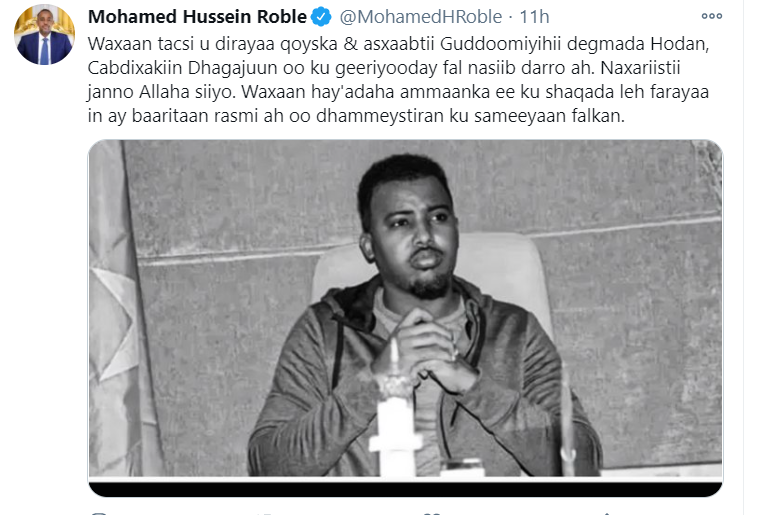Click the reply icon under the tweet
768x515 pixels.
99,513
